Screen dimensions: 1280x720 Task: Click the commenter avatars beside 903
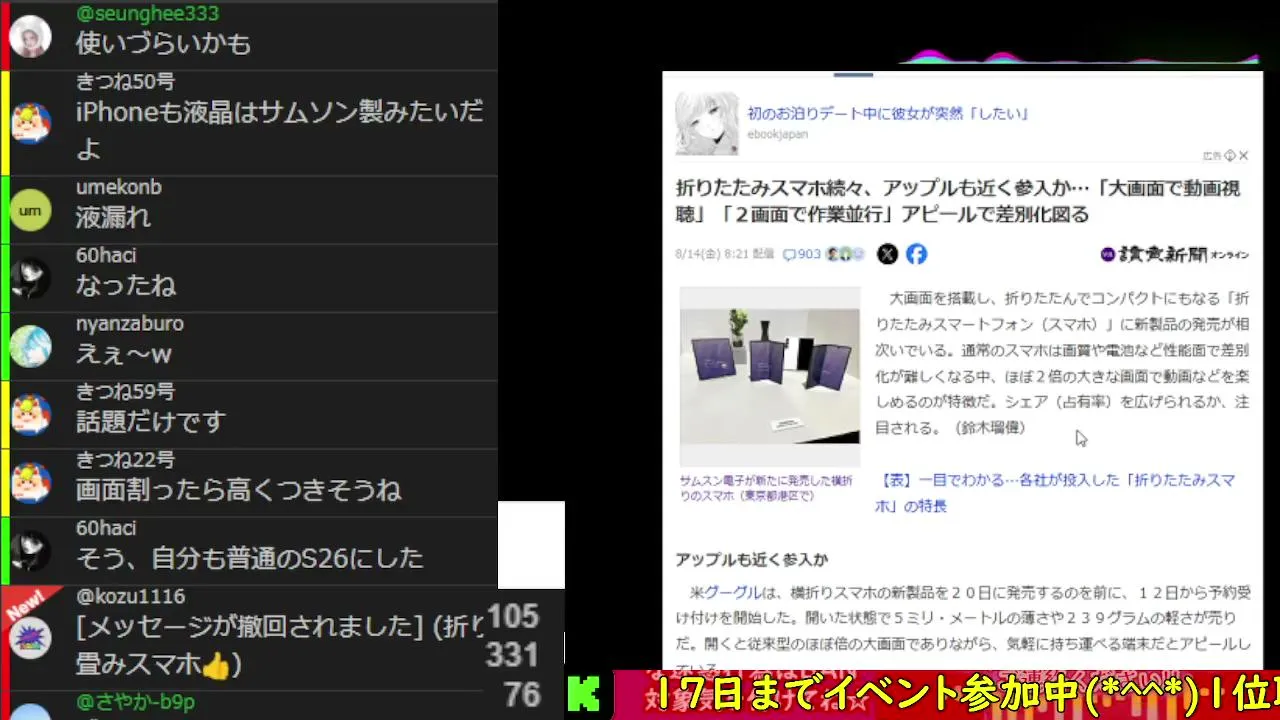(845, 254)
